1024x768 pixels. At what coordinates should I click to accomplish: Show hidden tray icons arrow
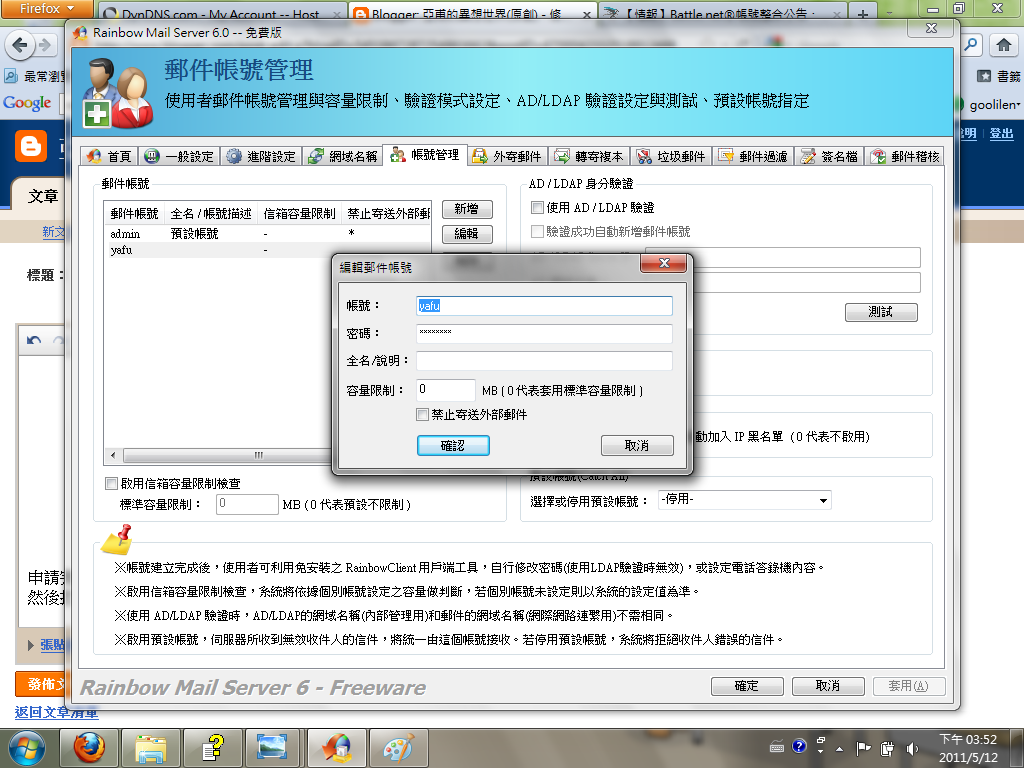pyautogui.click(x=840, y=748)
